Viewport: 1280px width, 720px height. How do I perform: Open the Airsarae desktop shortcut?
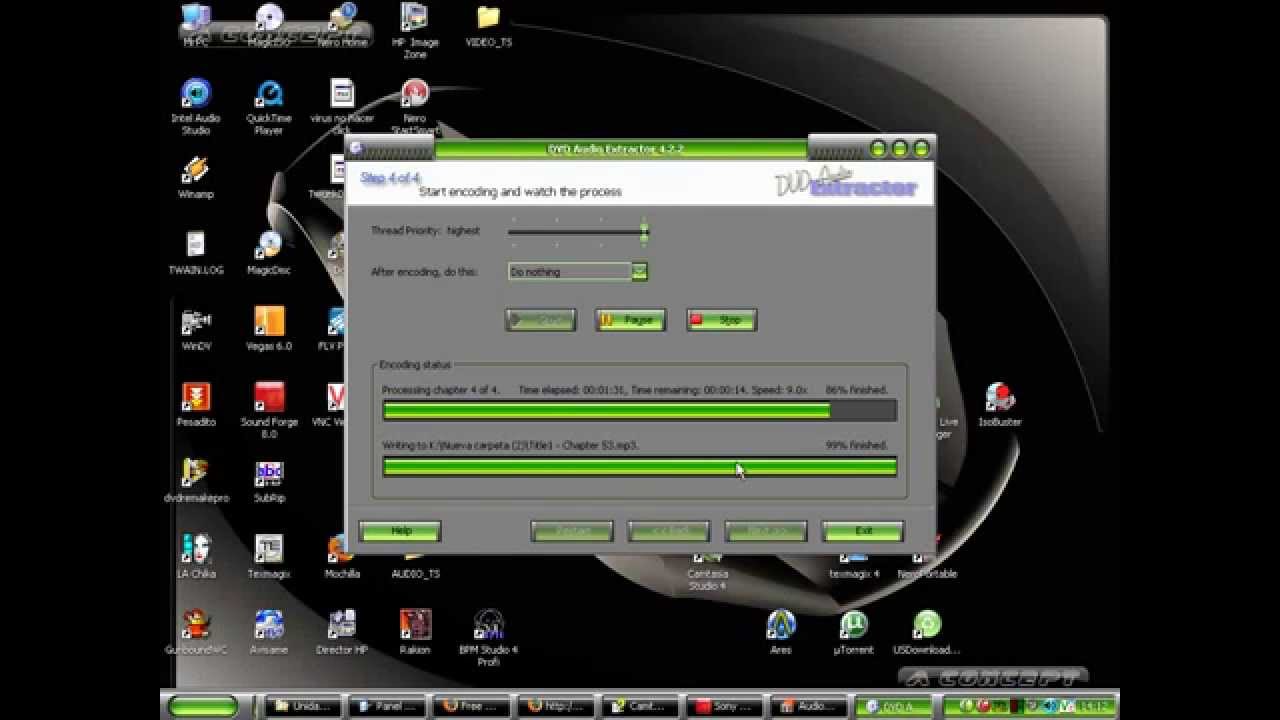[268, 633]
